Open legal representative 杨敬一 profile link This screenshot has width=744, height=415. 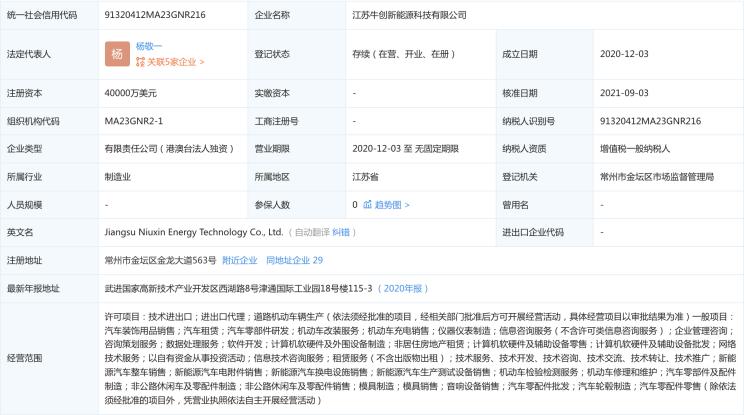coord(150,46)
